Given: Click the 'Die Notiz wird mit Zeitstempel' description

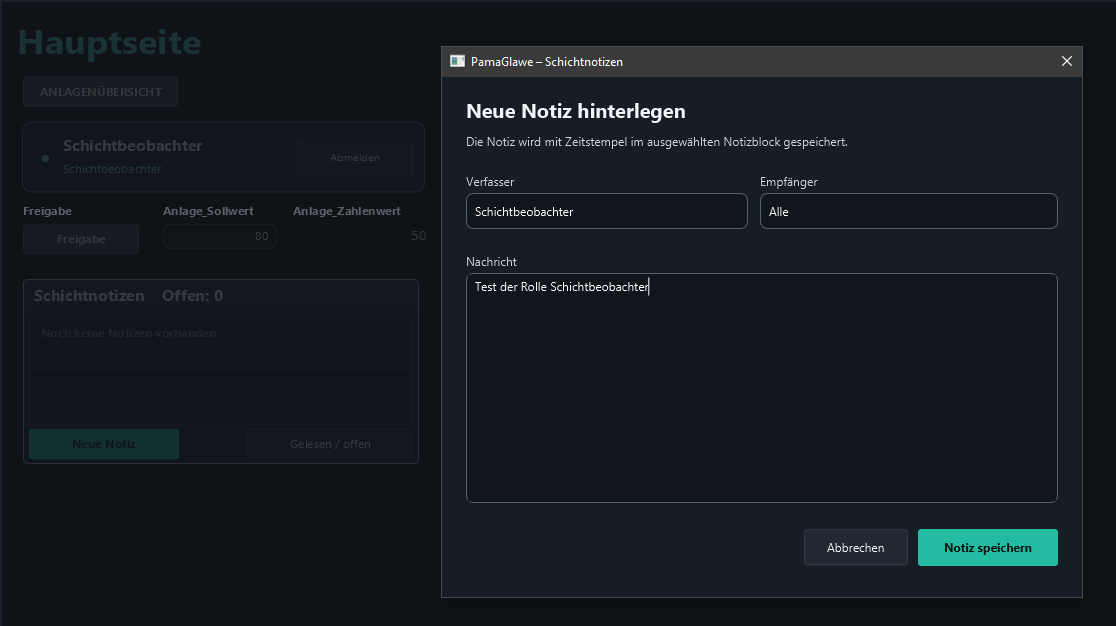Looking at the screenshot, I should 657,142.
